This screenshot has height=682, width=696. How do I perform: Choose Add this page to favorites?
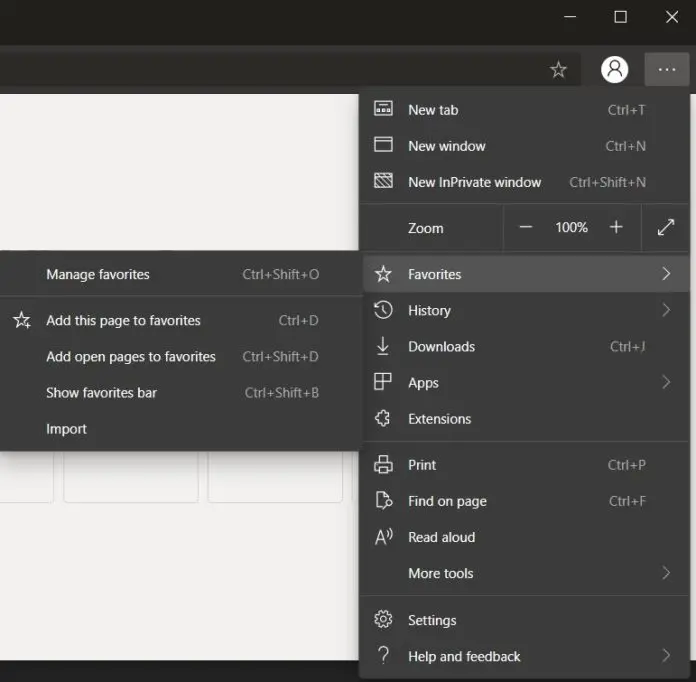(x=181, y=321)
